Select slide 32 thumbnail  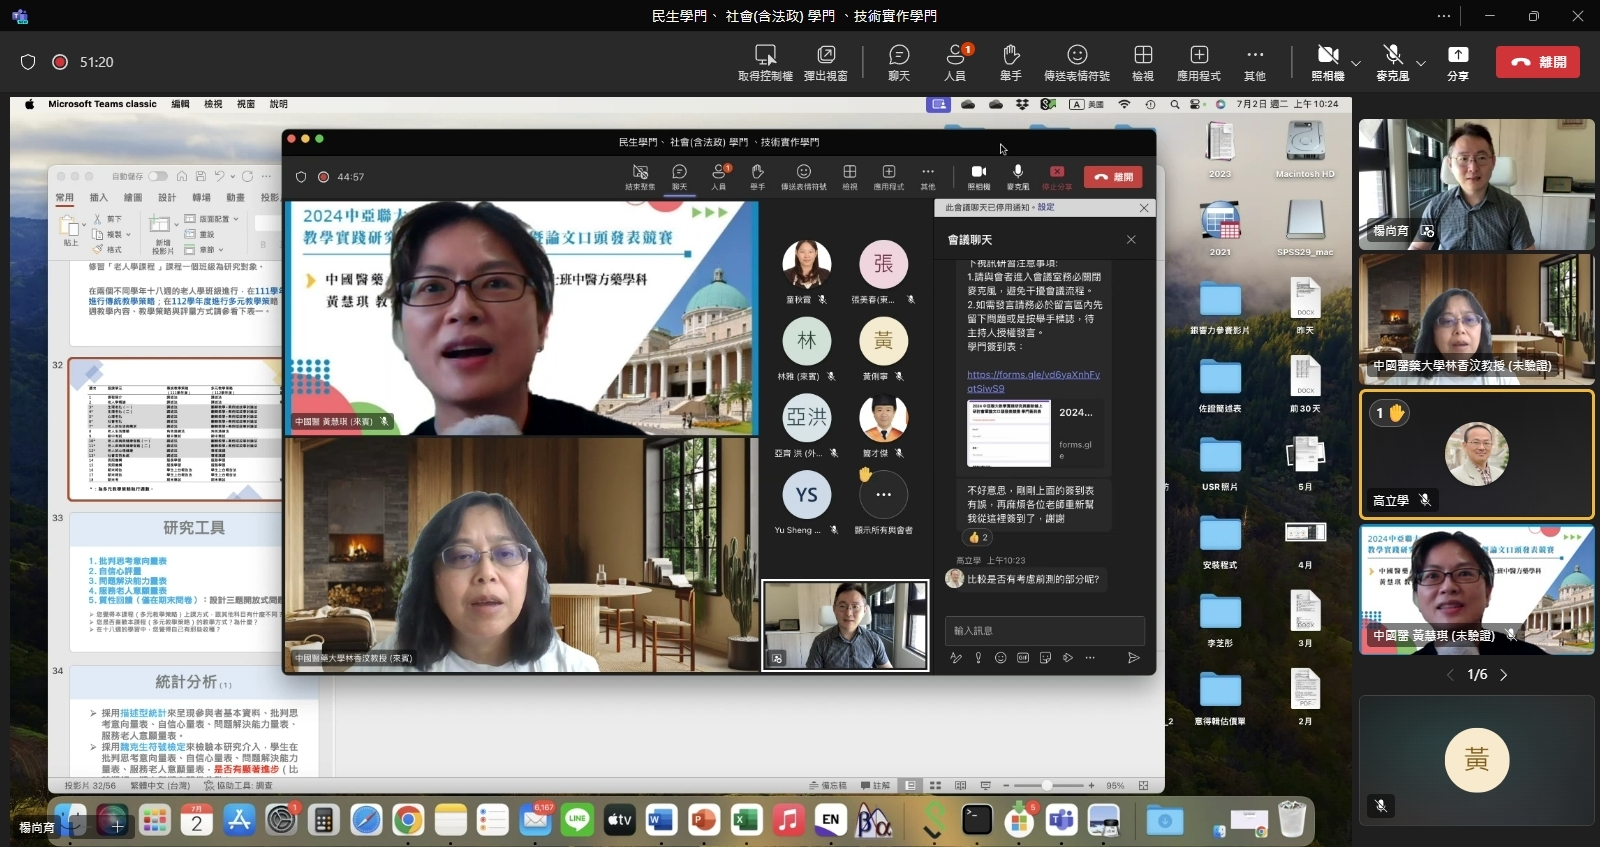177,429
